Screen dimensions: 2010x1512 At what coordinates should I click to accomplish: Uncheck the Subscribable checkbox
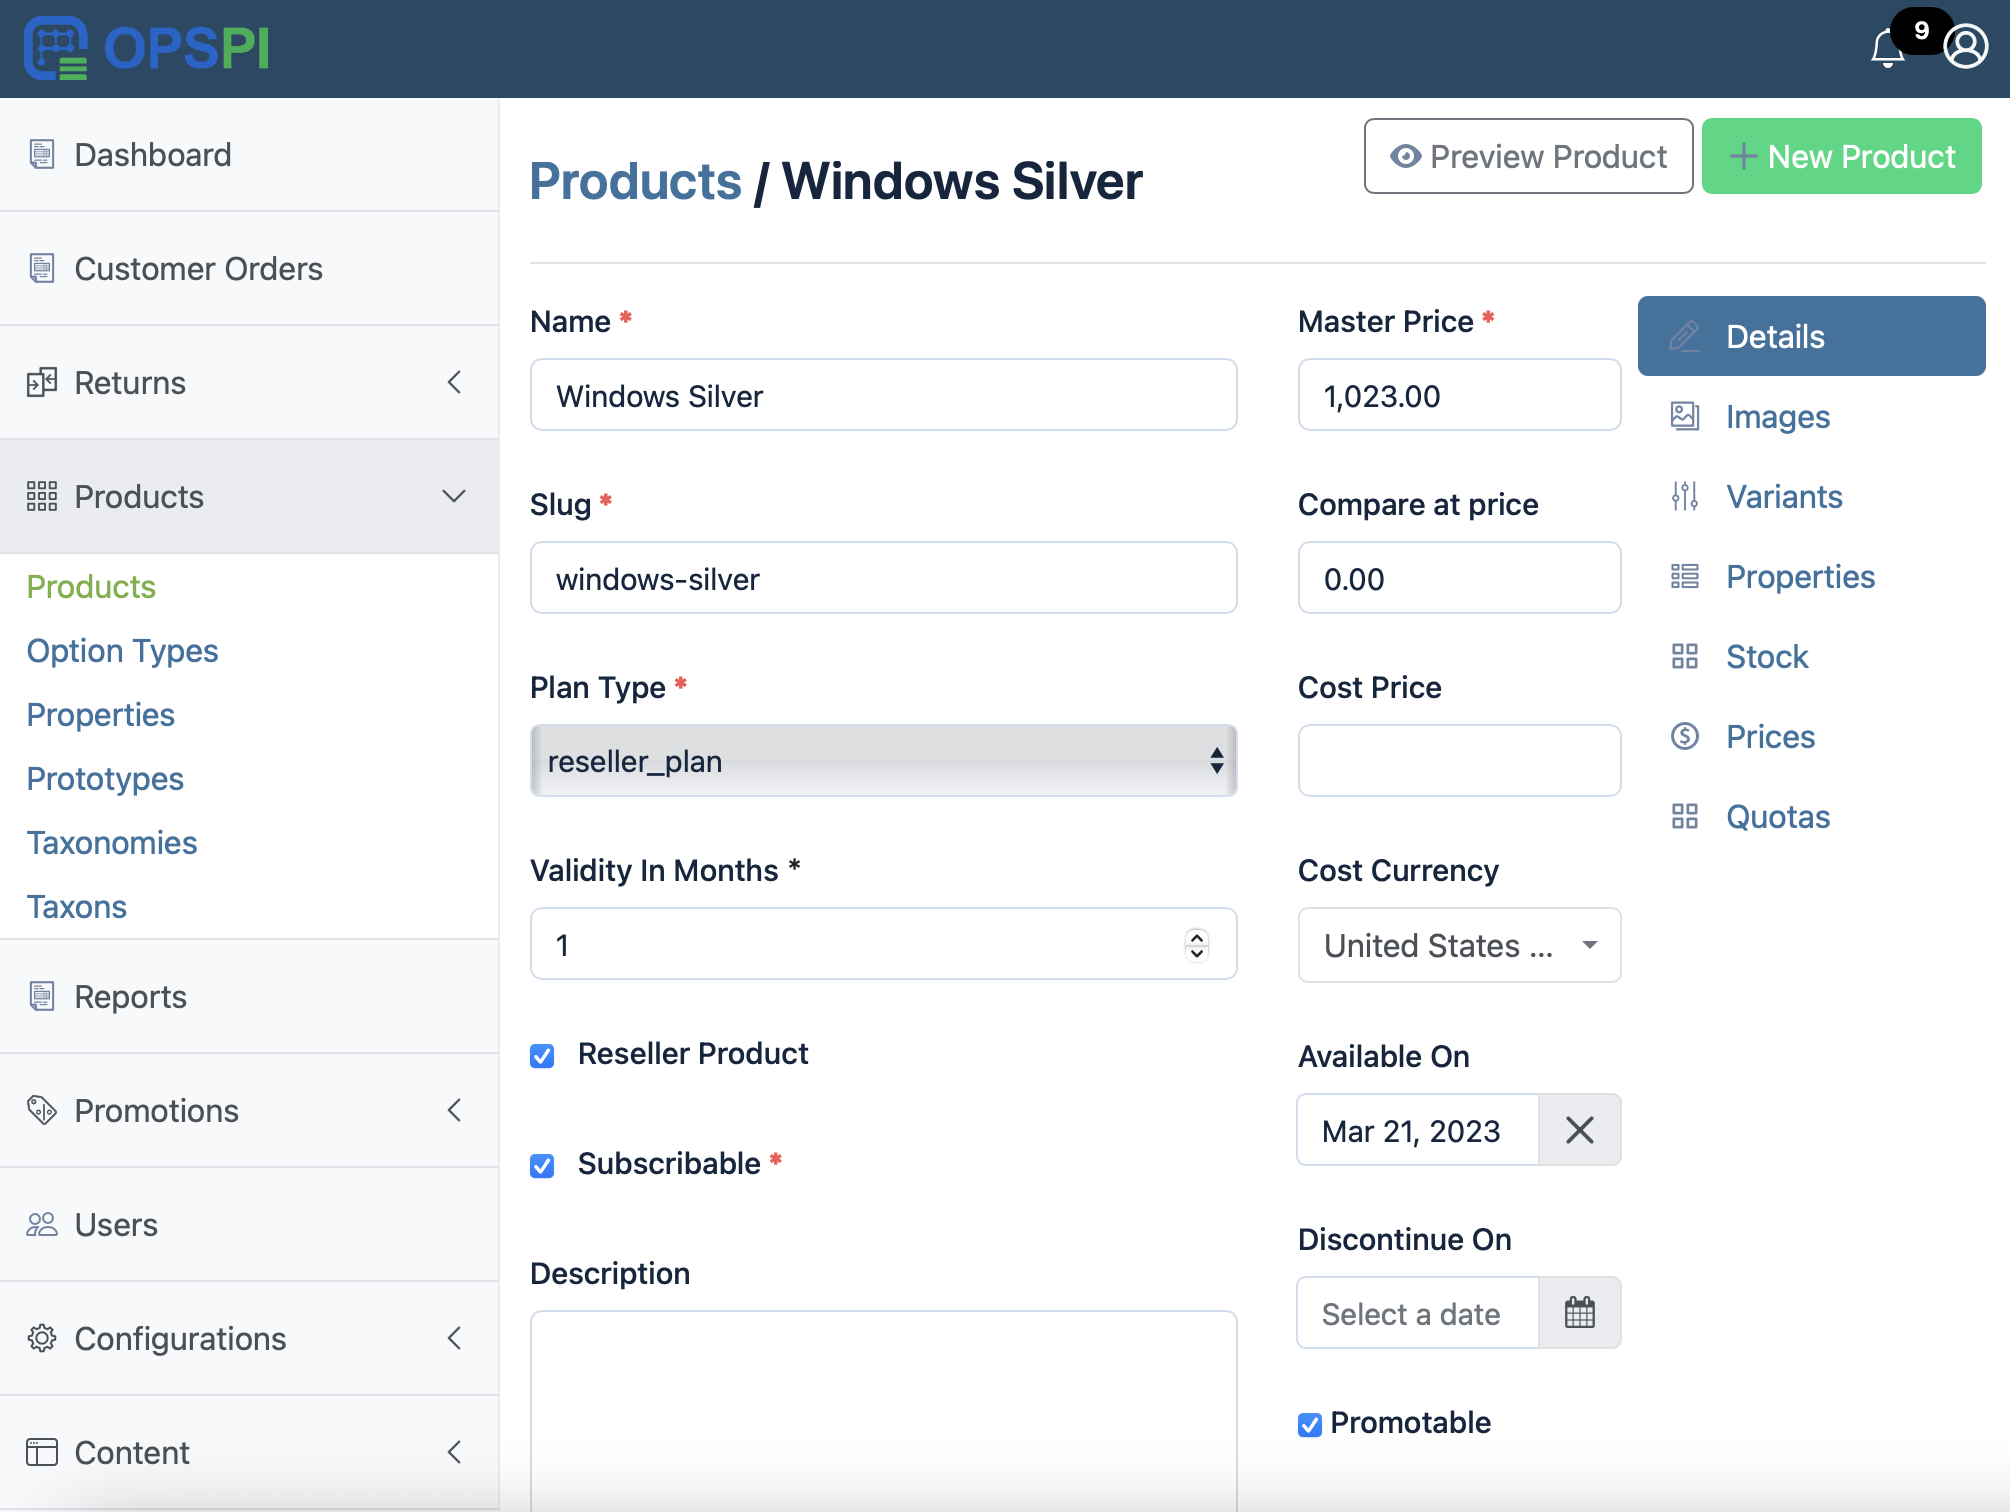(542, 1166)
